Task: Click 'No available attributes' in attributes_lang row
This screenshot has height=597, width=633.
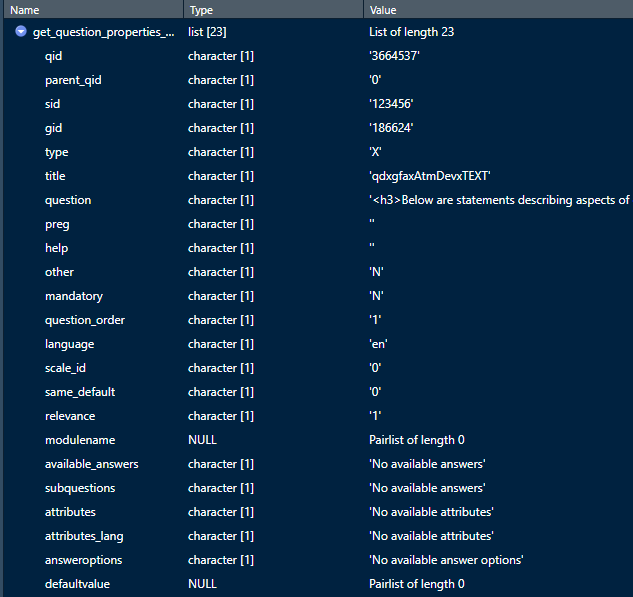Action: point(431,536)
